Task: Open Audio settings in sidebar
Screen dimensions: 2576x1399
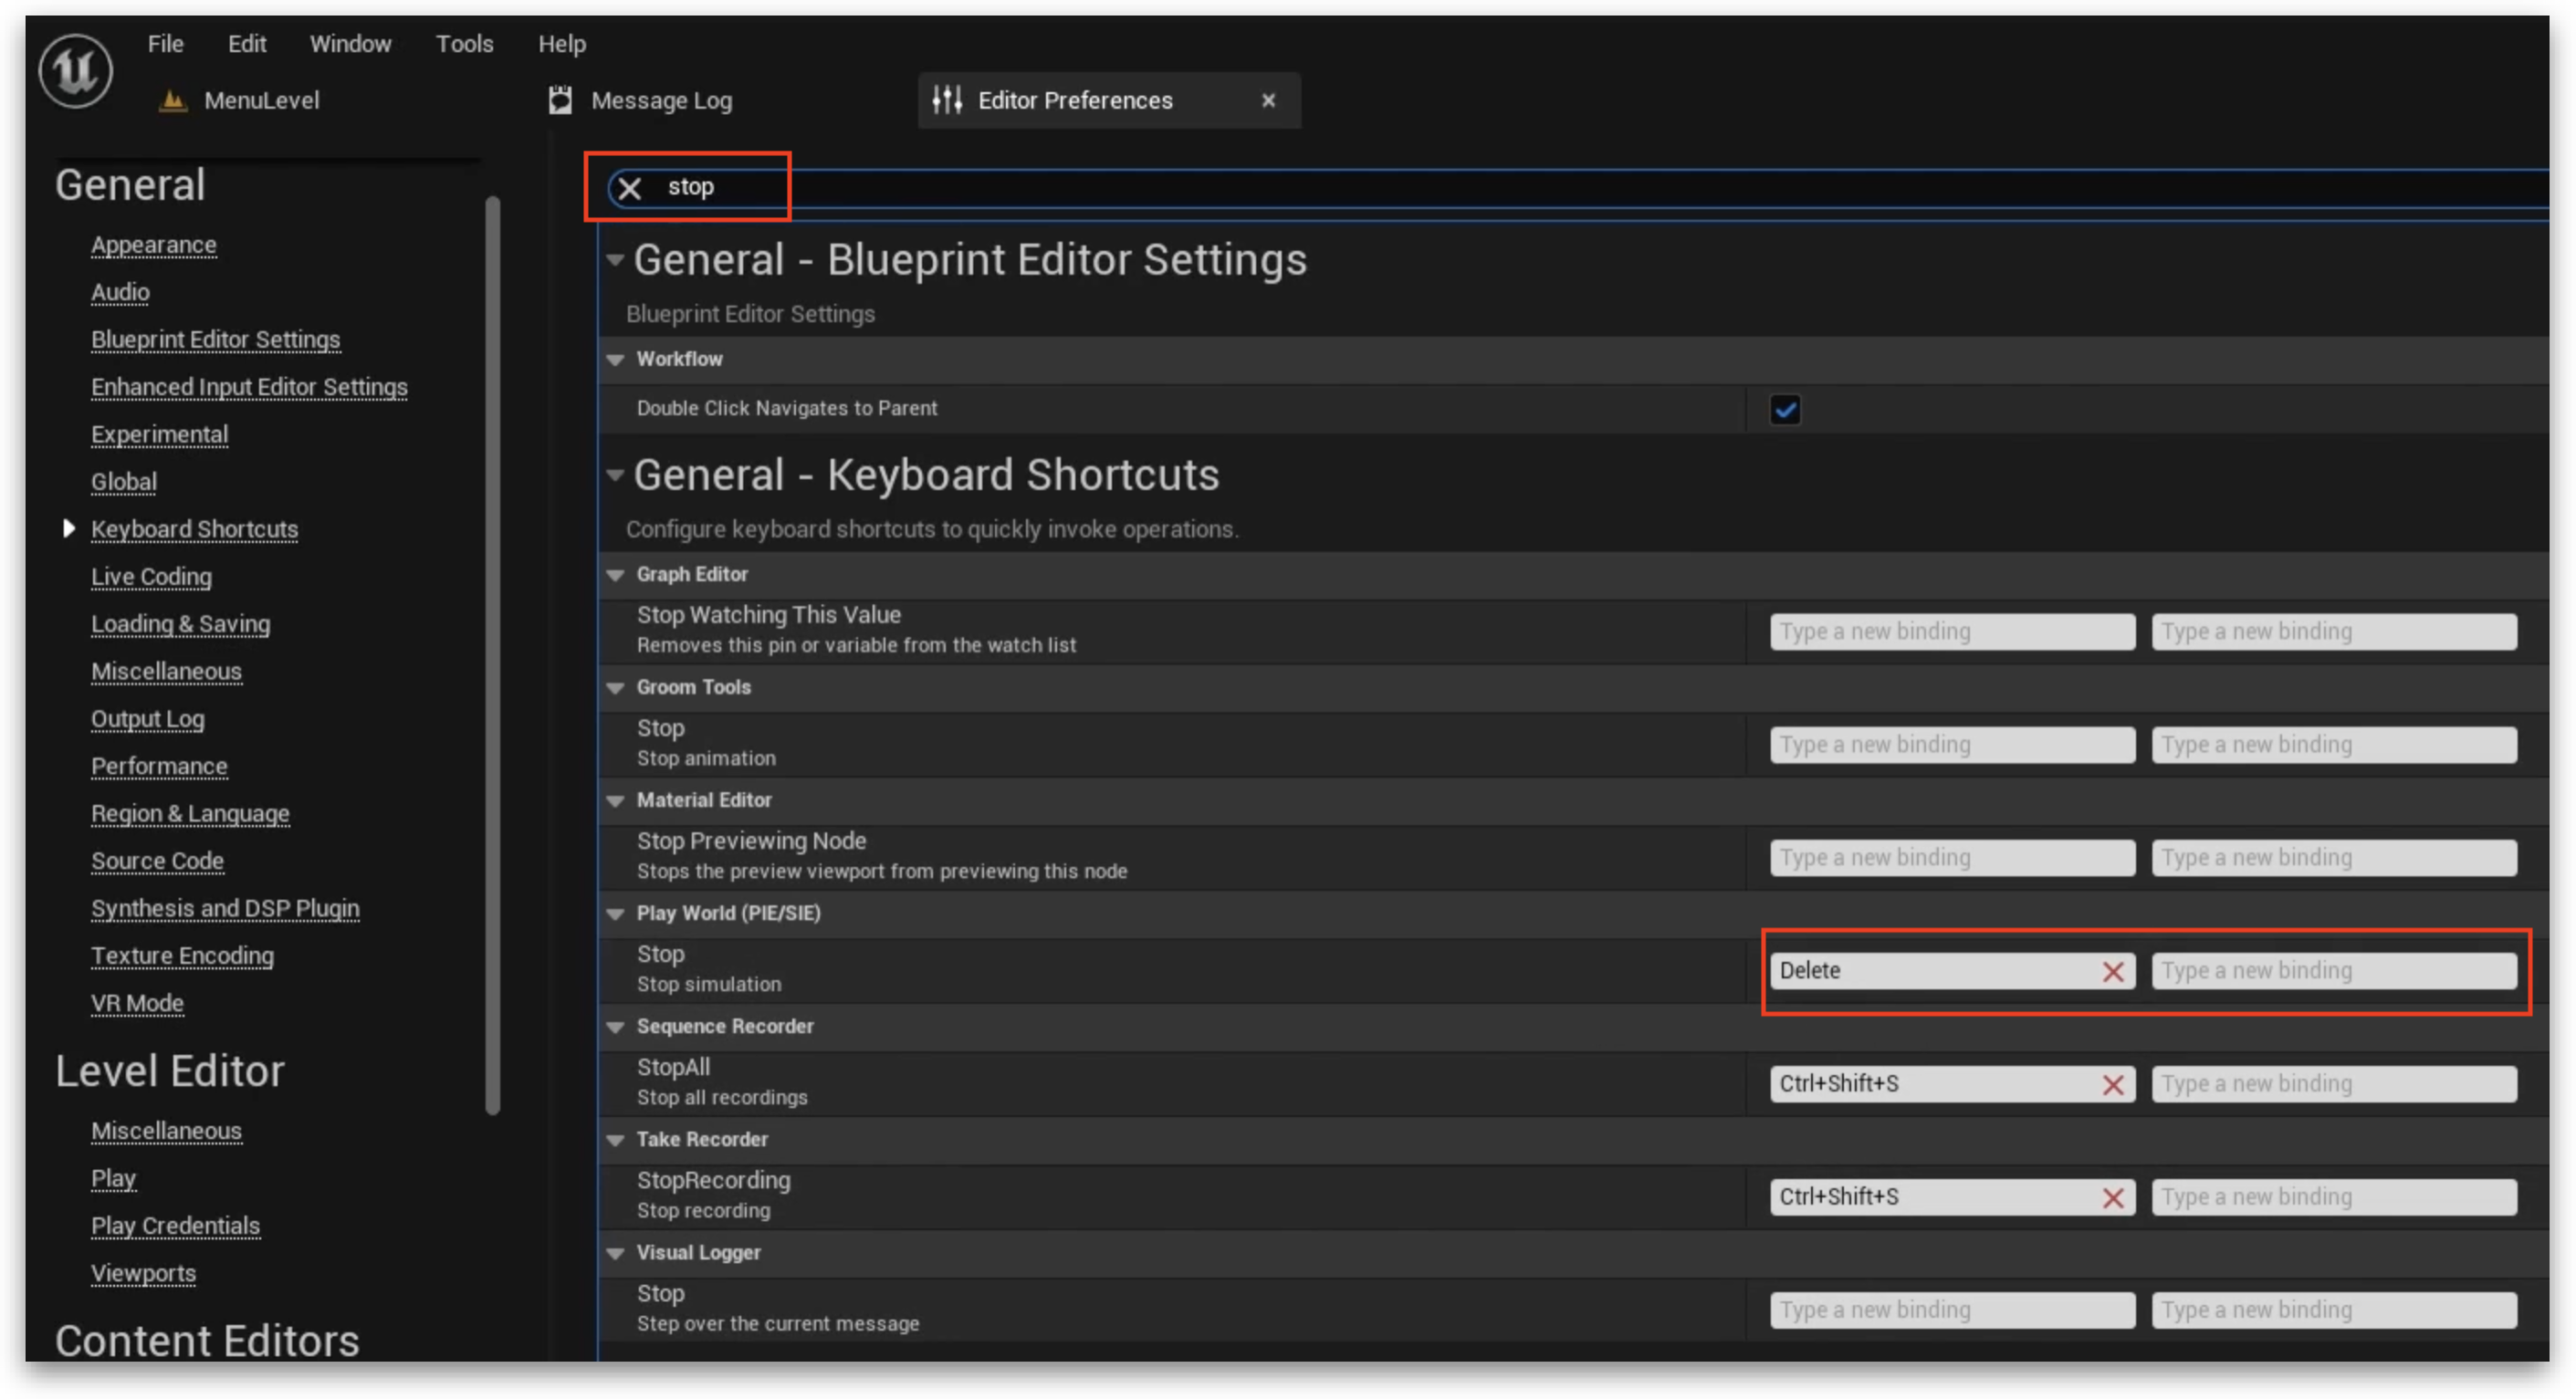Action: click(120, 292)
